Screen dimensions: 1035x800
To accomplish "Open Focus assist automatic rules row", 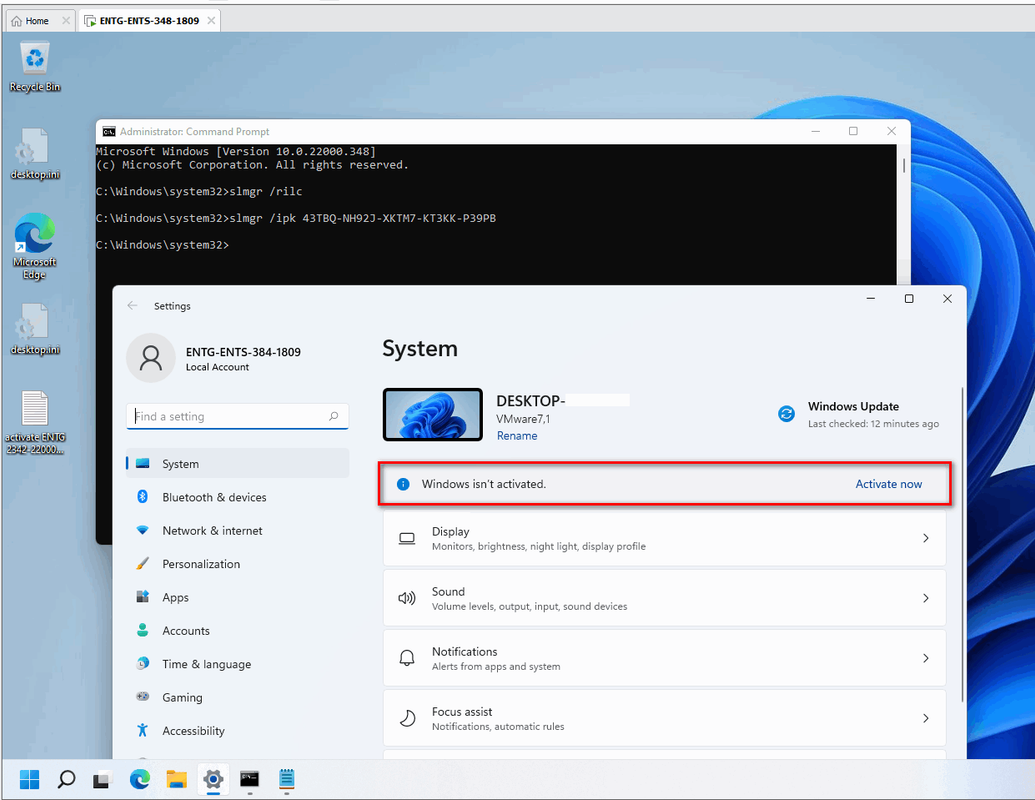I will click(665, 718).
